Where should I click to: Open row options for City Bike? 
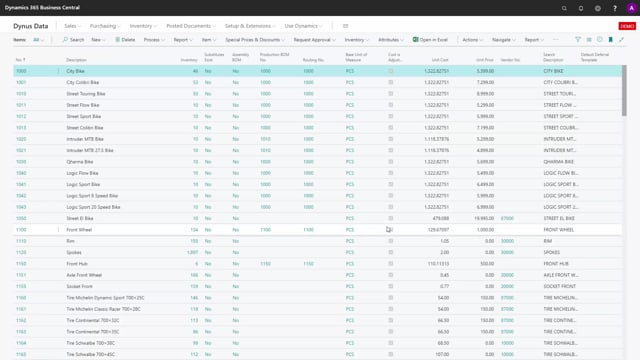pos(58,71)
